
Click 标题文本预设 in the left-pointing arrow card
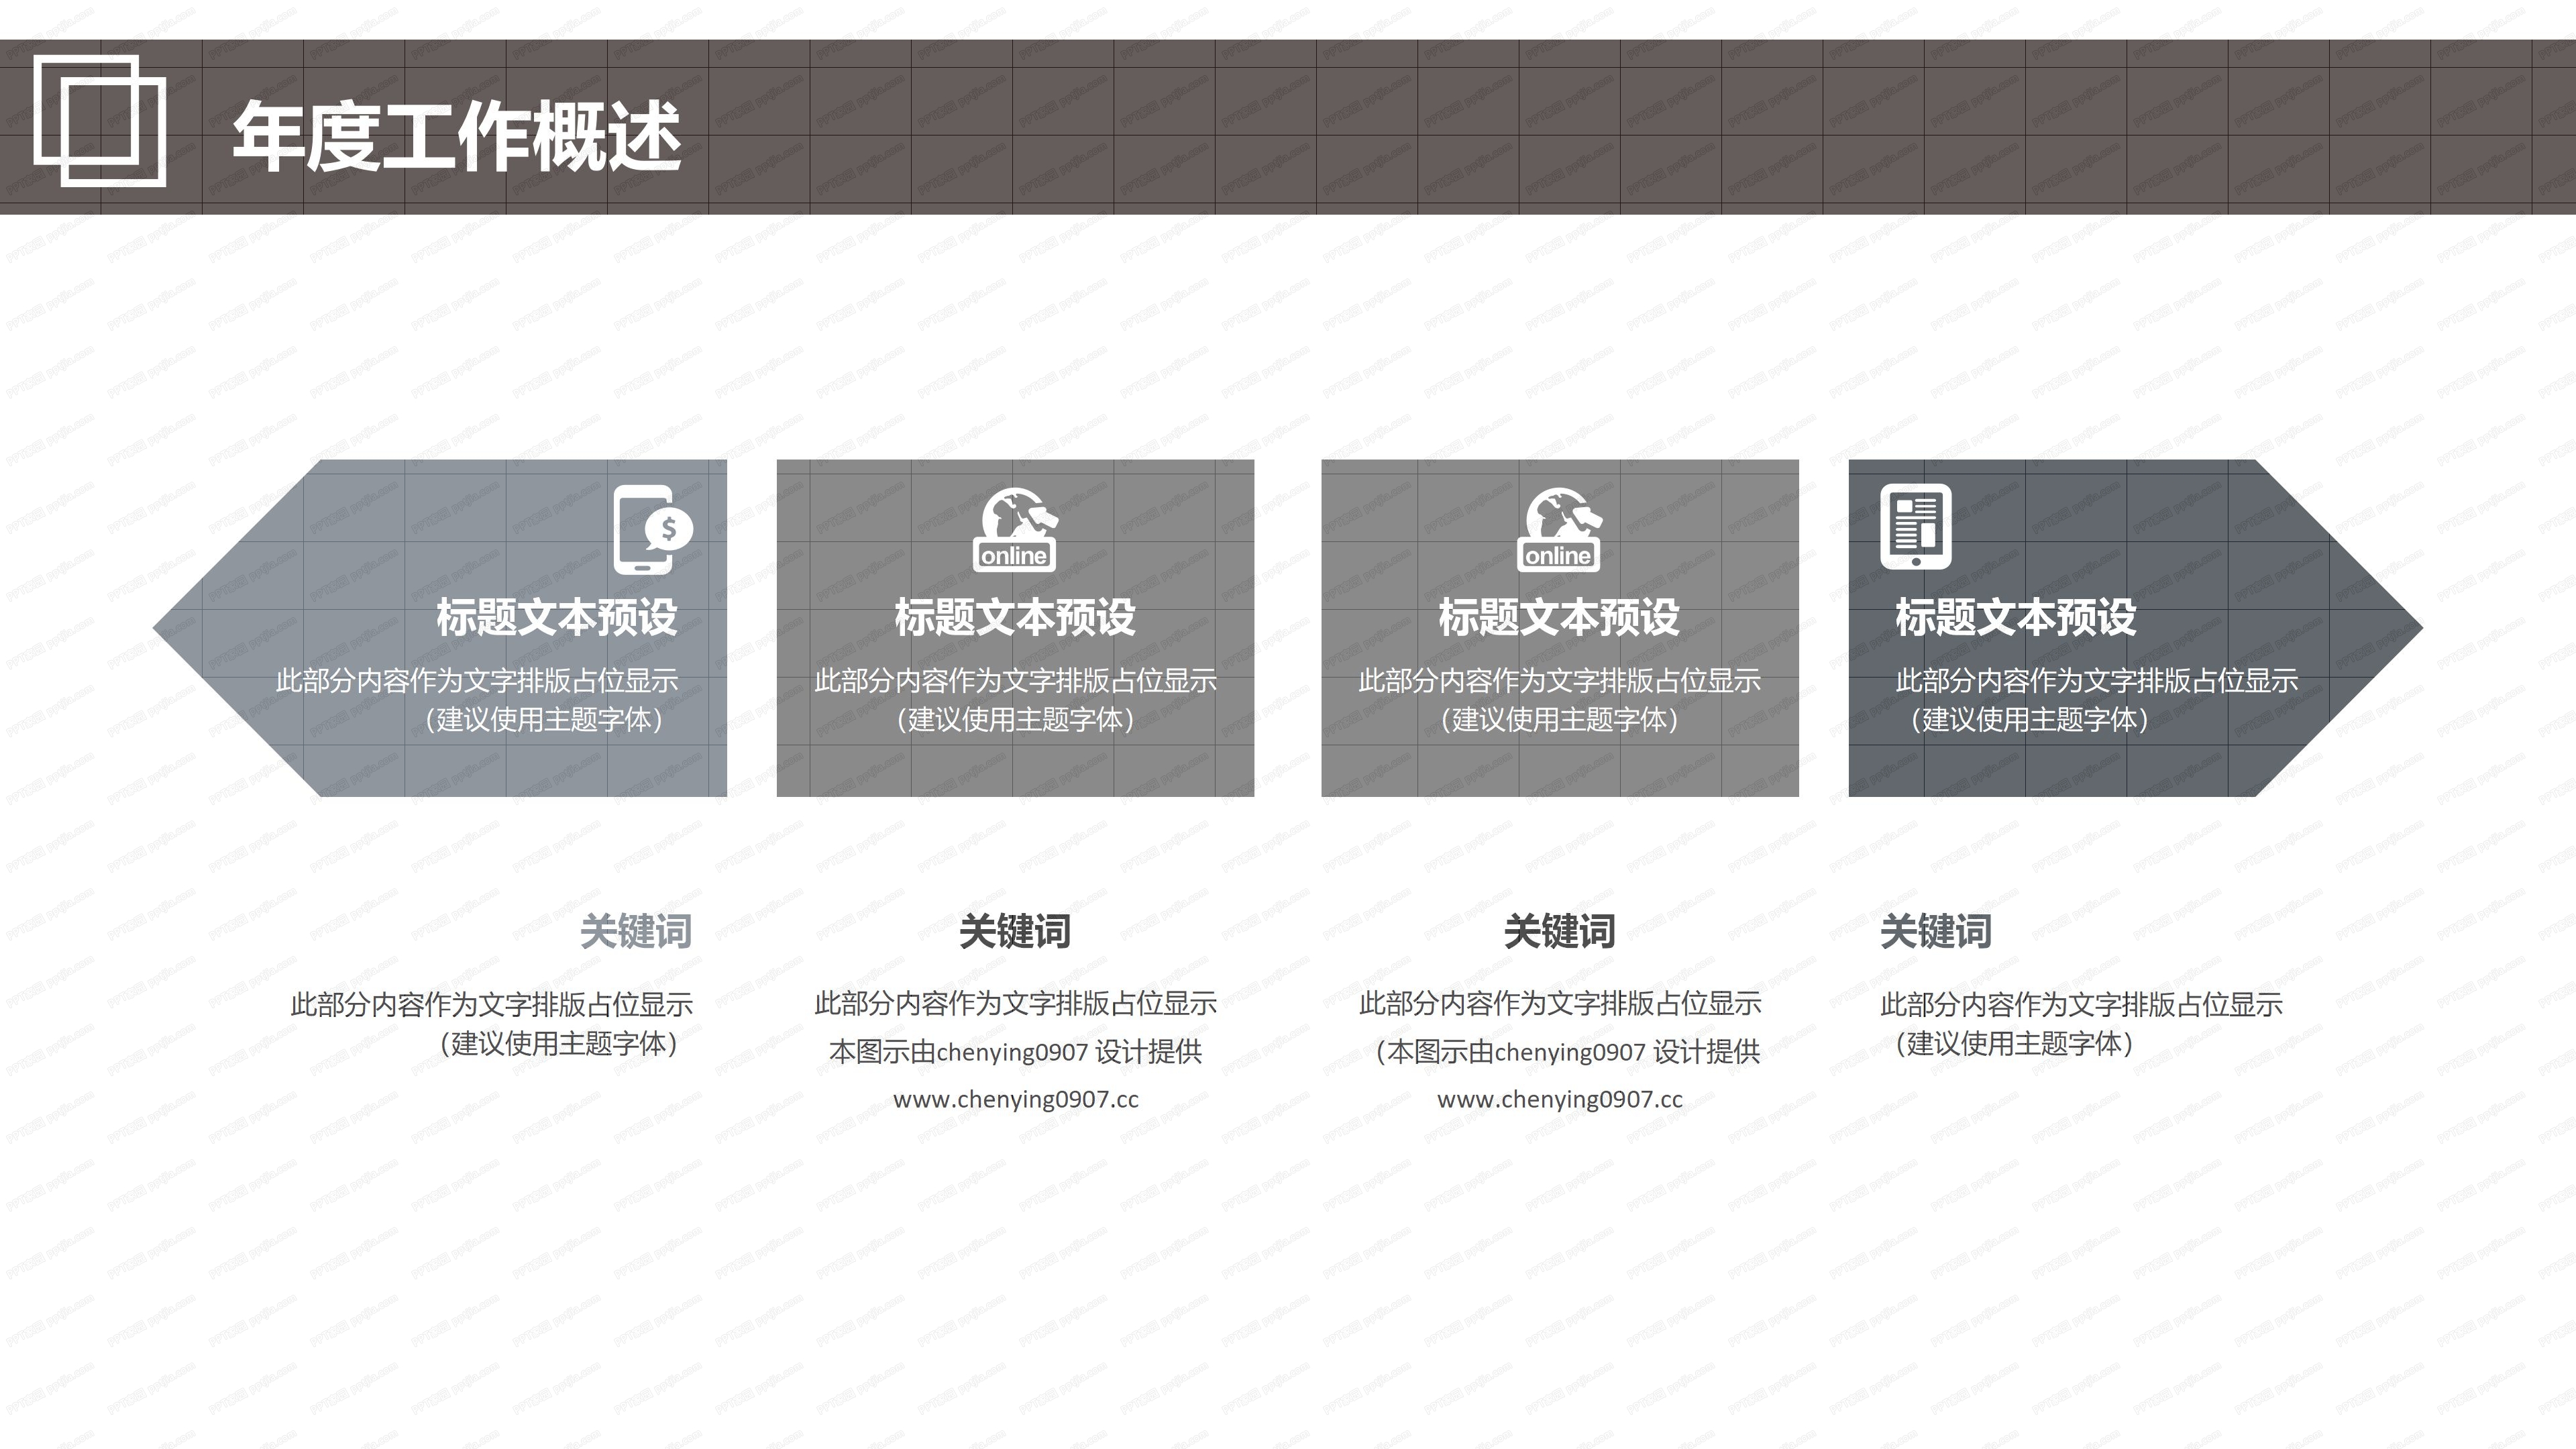(x=557, y=617)
